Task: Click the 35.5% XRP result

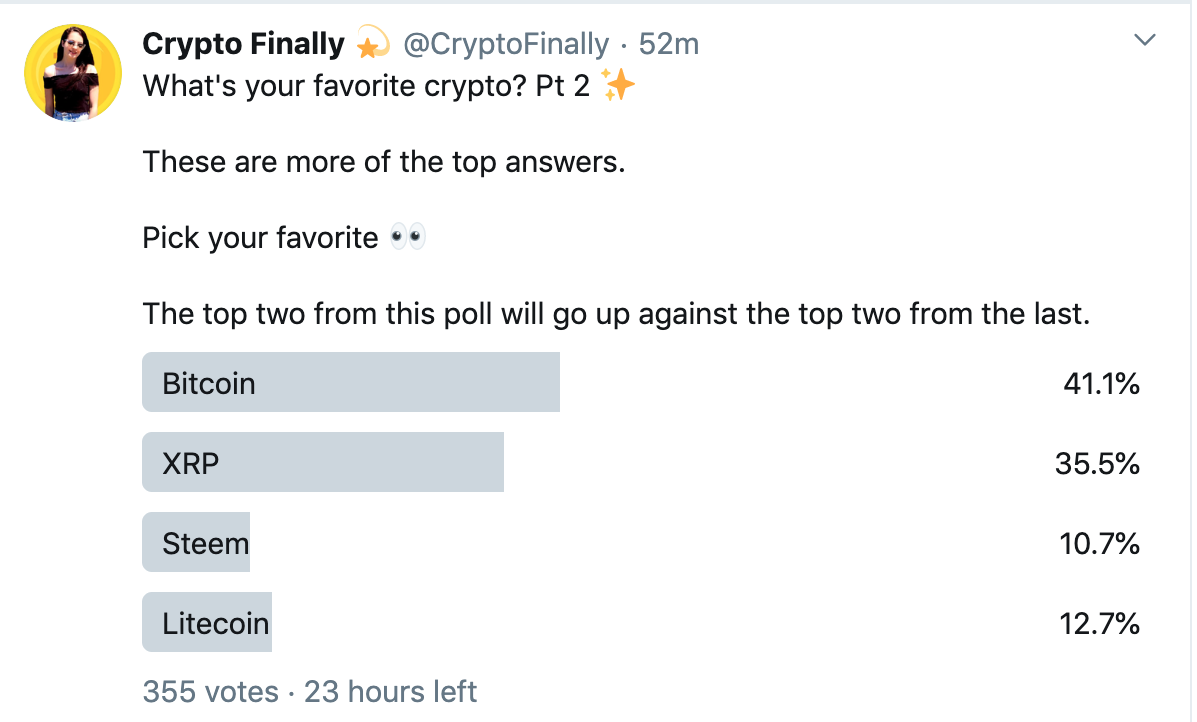Action: point(1097,463)
